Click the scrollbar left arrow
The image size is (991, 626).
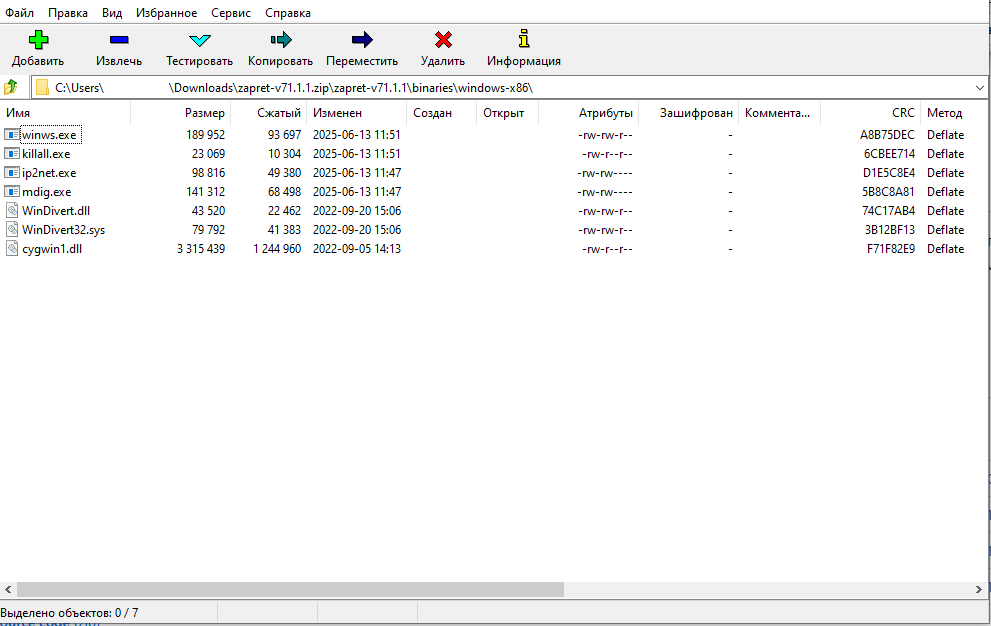coord(8,589)
